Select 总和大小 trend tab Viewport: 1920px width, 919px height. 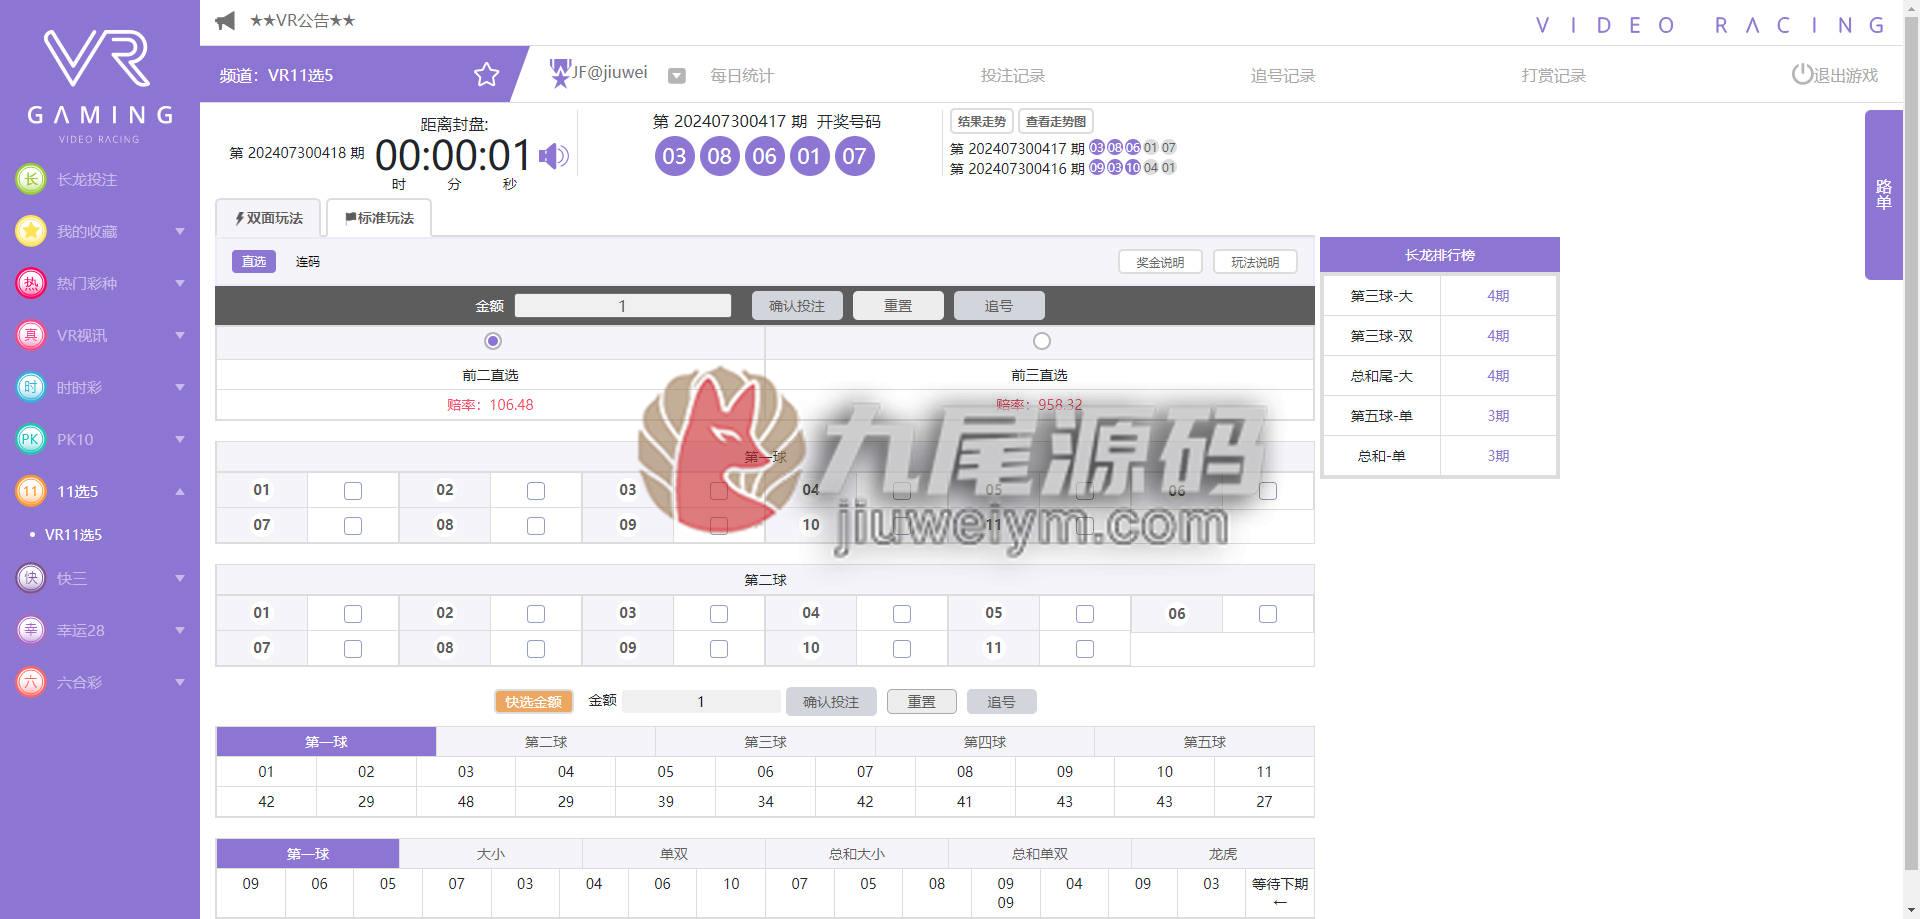pyautogui.click(x=857, y=854)
